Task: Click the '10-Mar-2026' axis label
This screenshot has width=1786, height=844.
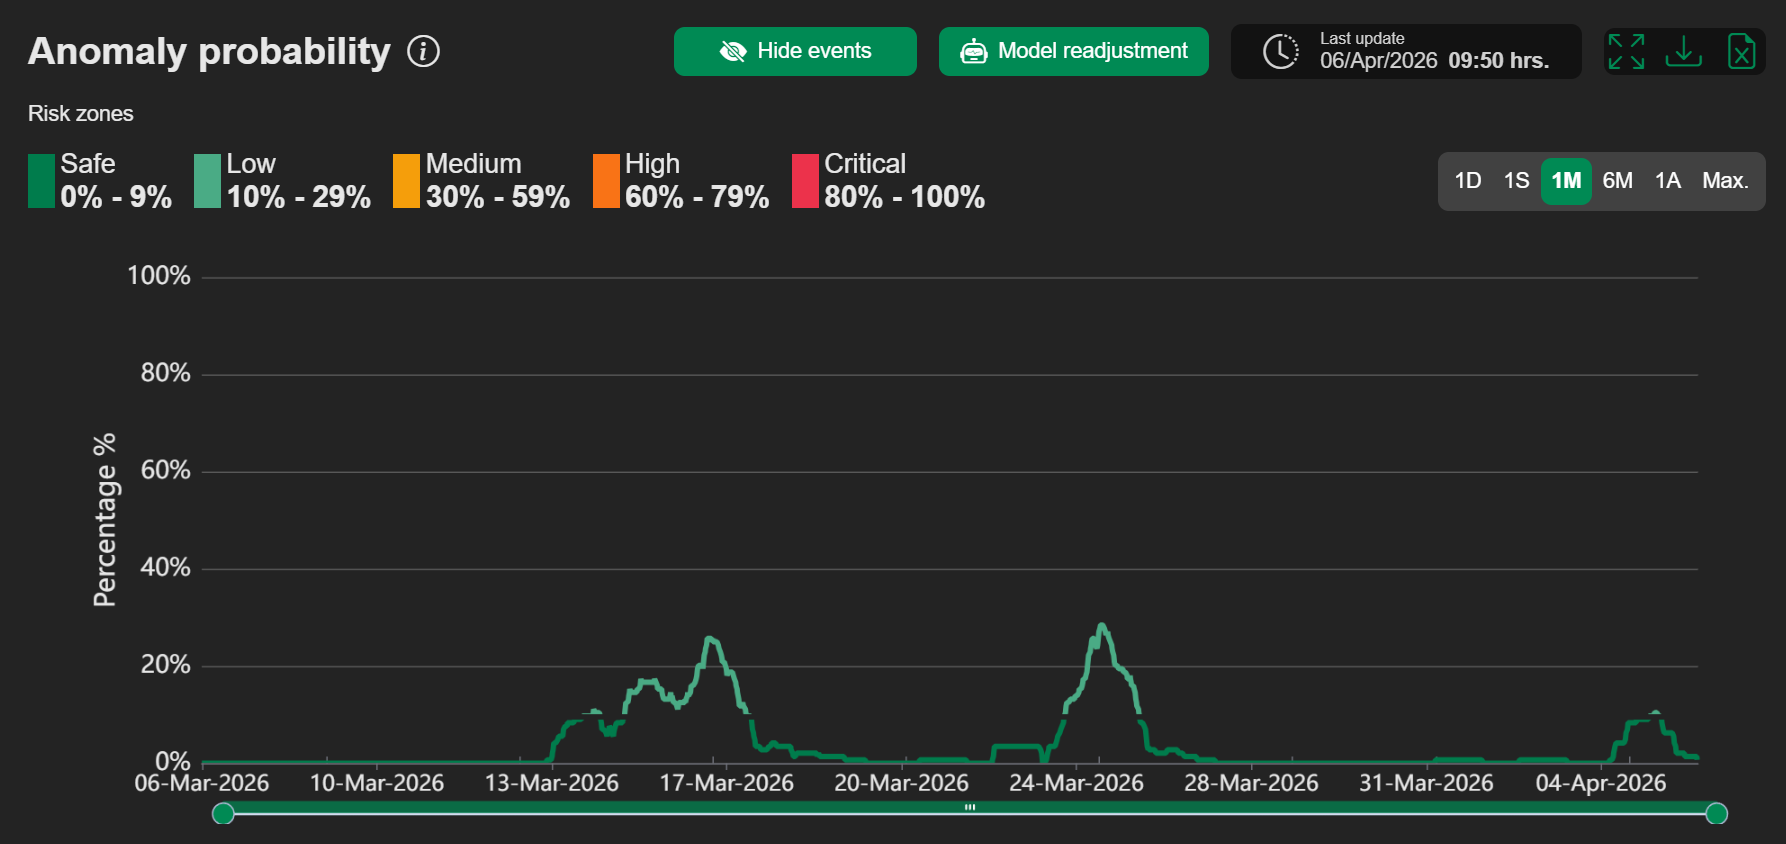Action: coord(377,783)
